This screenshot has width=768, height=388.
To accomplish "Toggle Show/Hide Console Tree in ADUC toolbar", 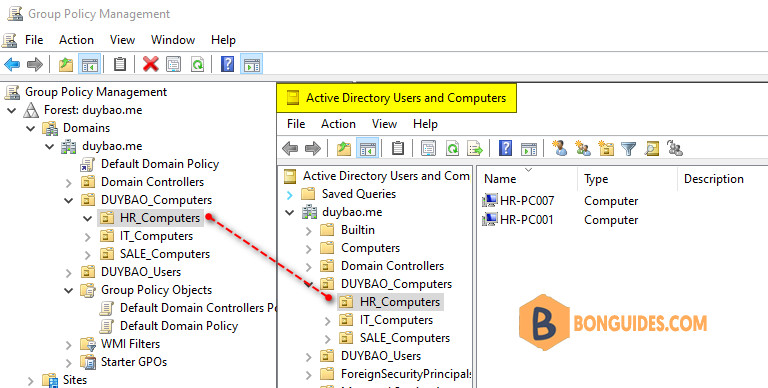I will (367, 148).
